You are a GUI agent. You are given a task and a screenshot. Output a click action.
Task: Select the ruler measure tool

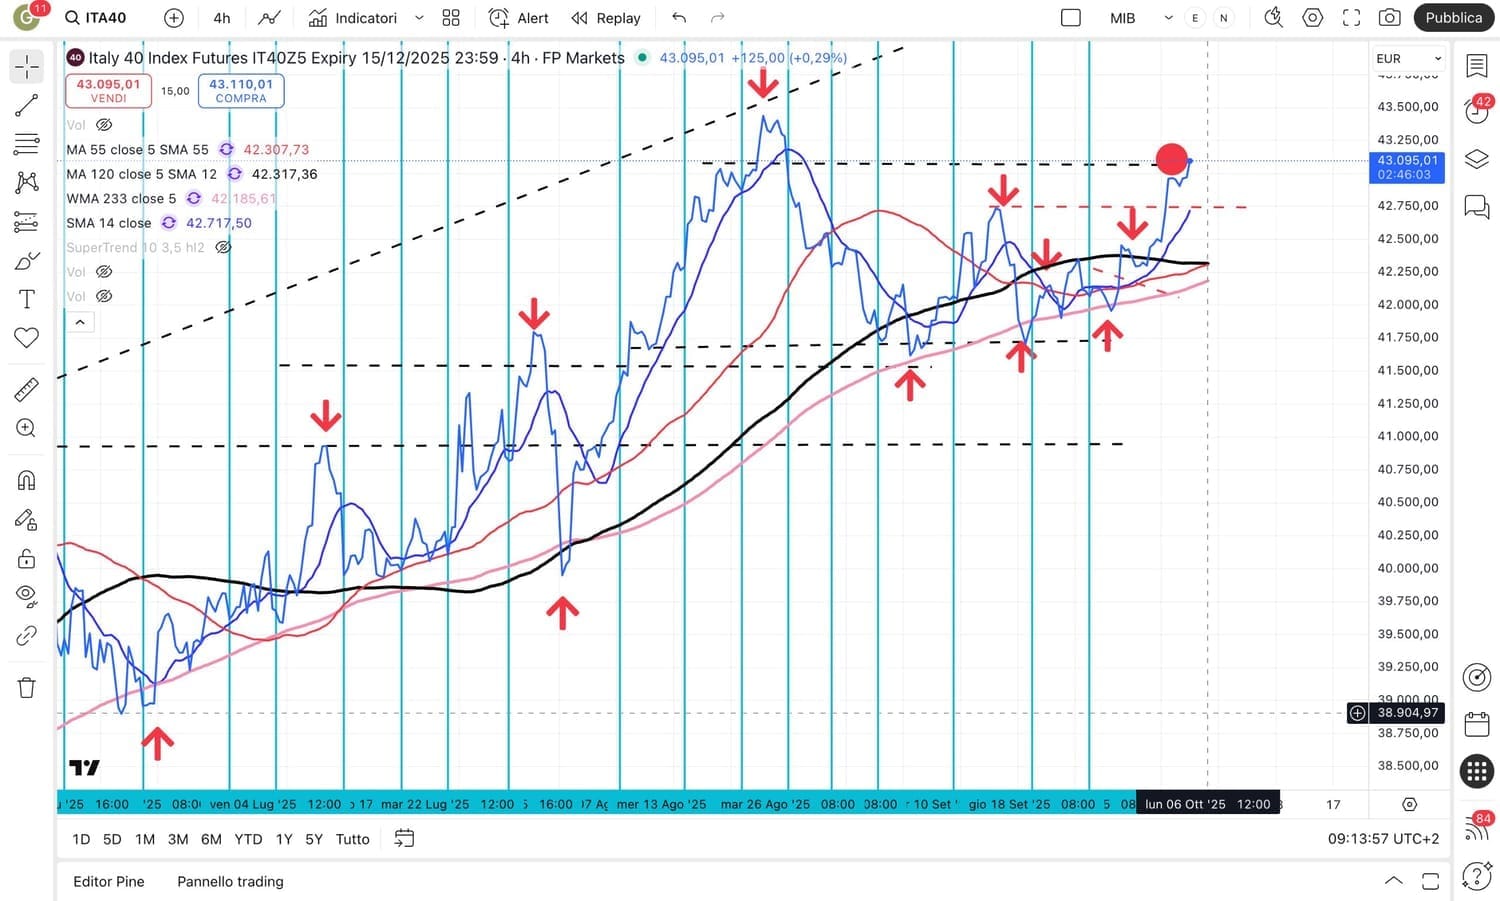click(27, 389)
